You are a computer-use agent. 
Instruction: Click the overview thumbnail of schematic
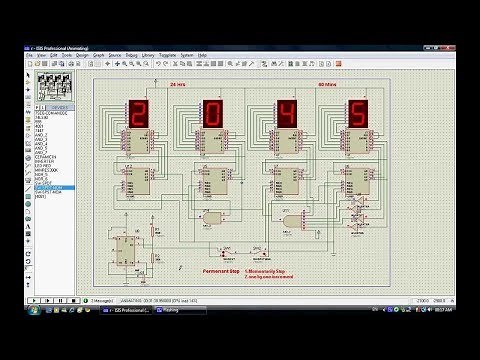(x=55, y=86)
